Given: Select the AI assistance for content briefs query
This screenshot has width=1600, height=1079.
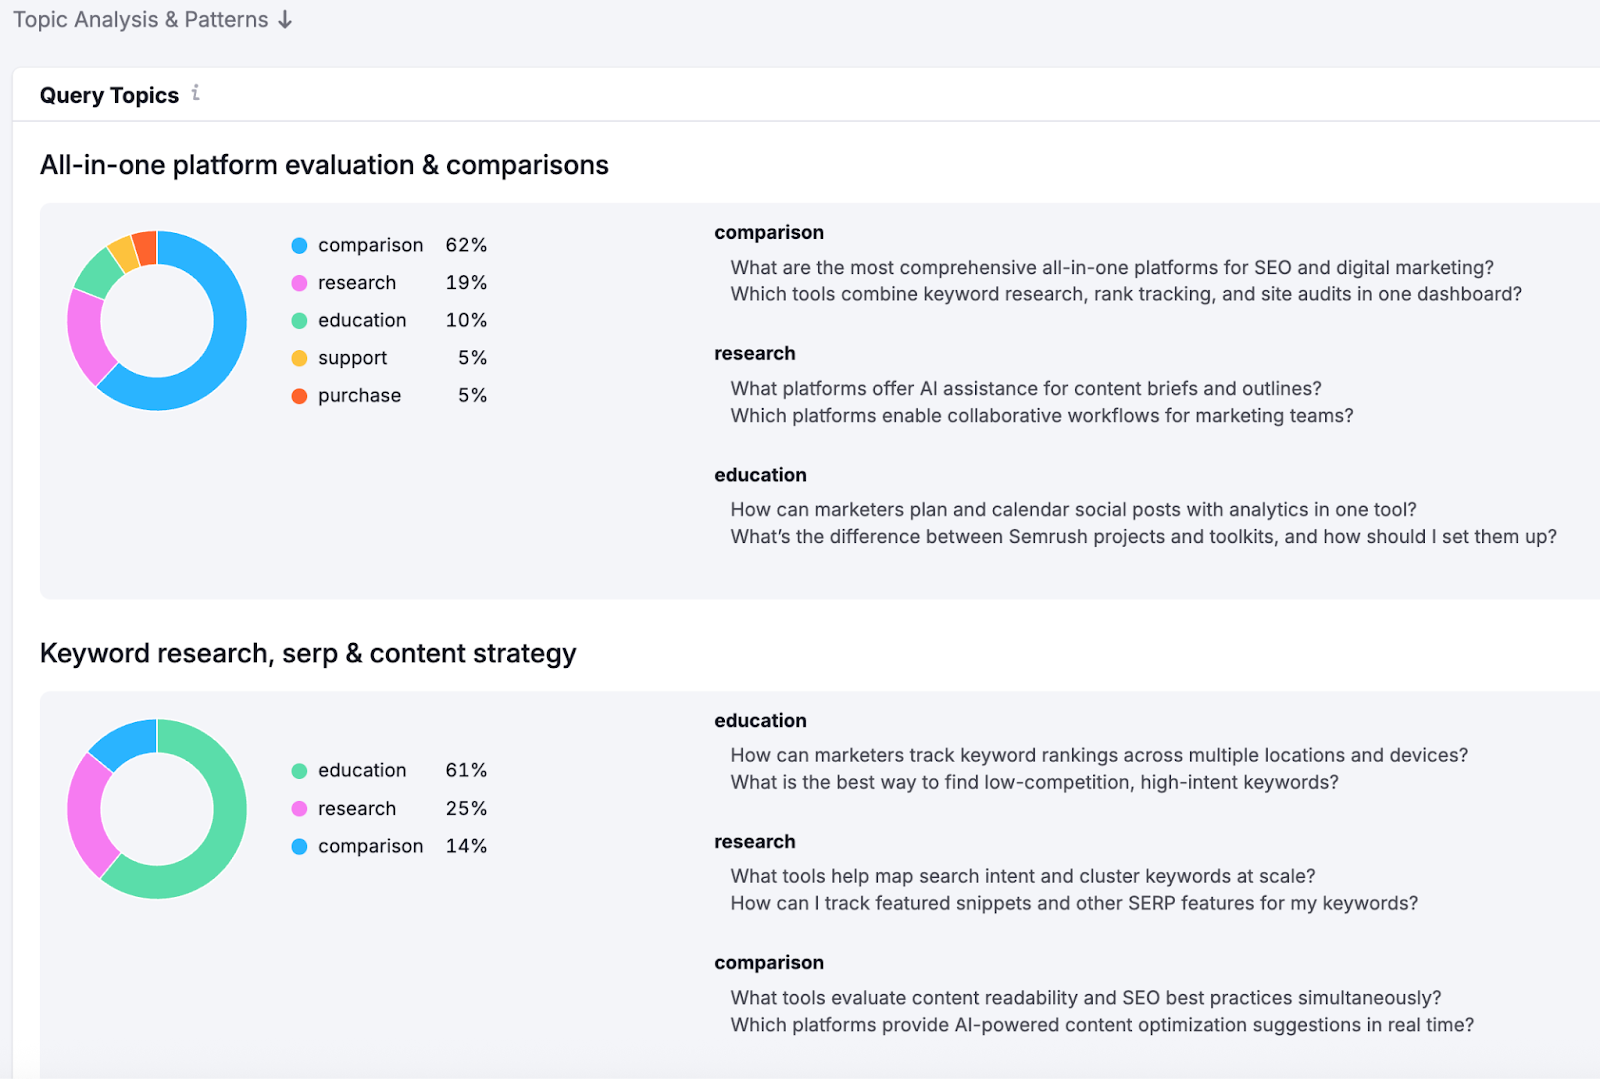Looking at the screenshot, I should pos(1025,388).
